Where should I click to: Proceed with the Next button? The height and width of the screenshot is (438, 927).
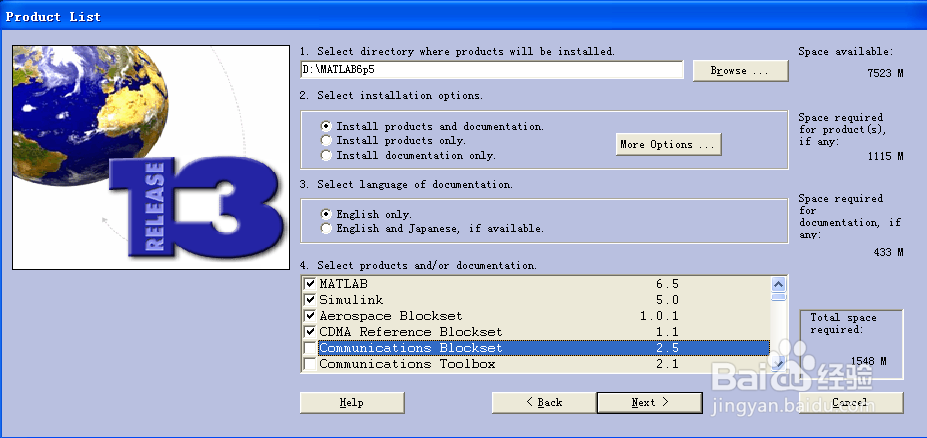tap(650, 403)
